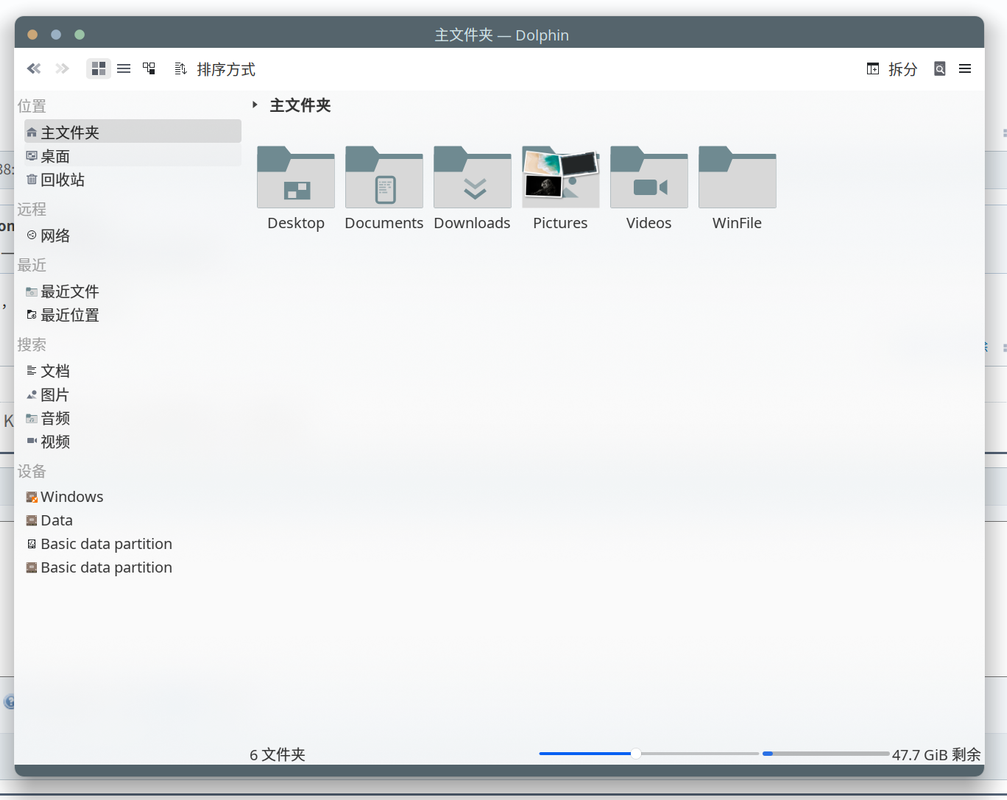Expand the breadcrumb arrow before 主文件夹

[x=255, y=105]
